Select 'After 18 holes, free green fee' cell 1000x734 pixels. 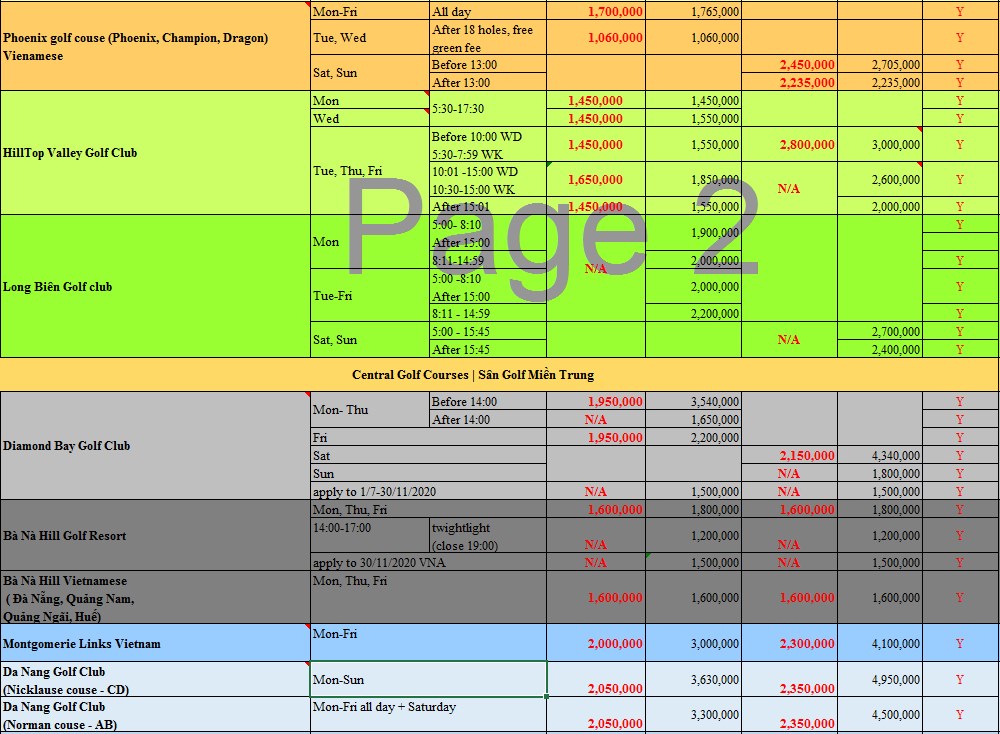[x=488, y=38]
